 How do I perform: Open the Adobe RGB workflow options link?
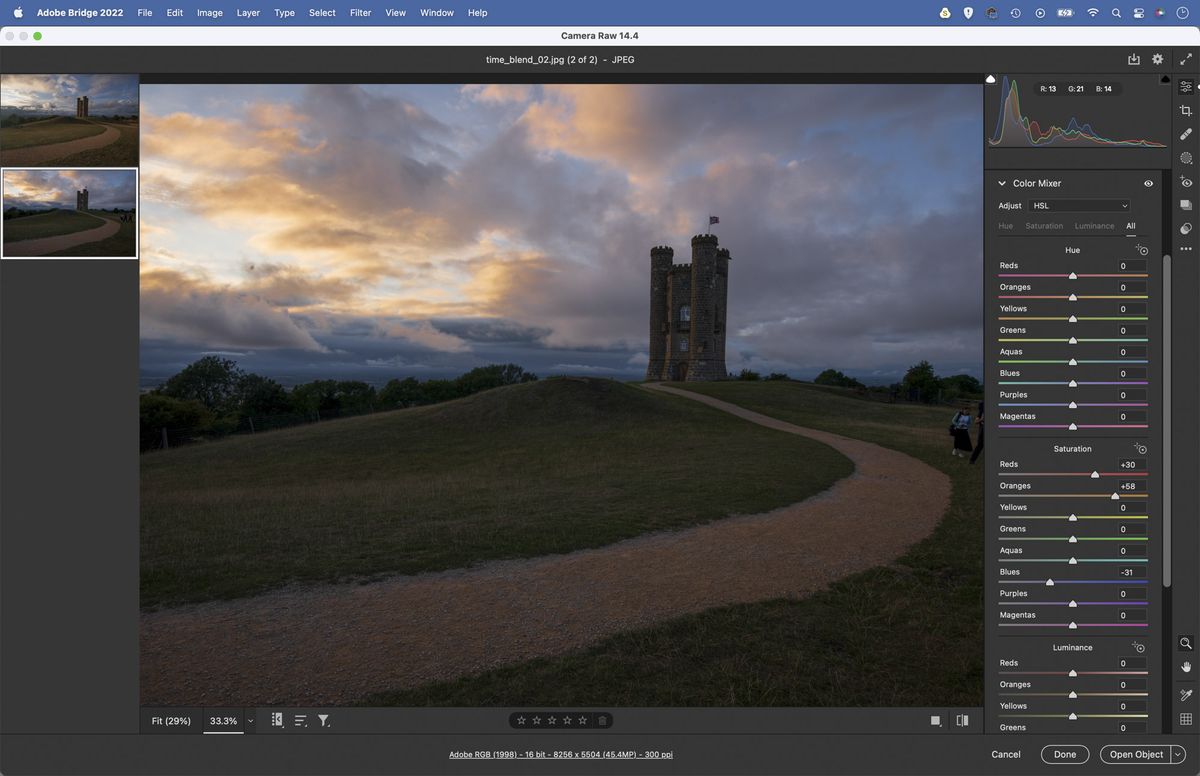pyautogui.click(x=560, y=754)
